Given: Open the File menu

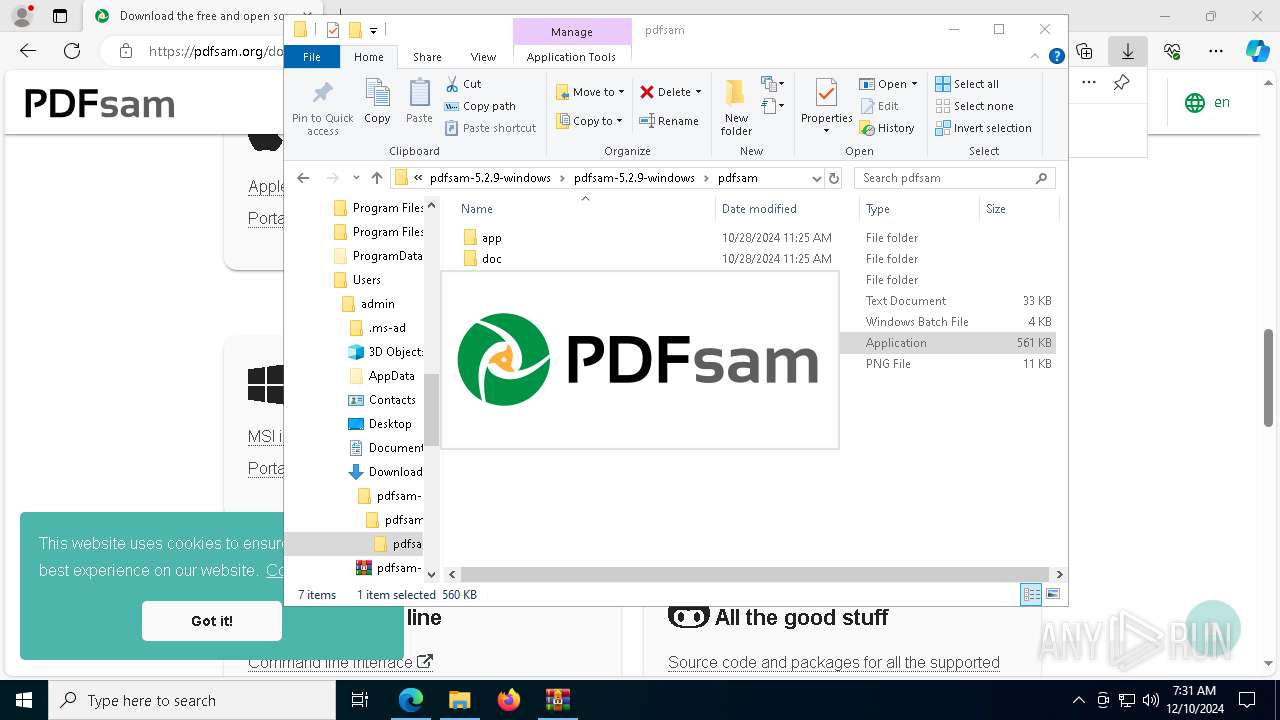Looking at the screenshot, I should [312, 57].
